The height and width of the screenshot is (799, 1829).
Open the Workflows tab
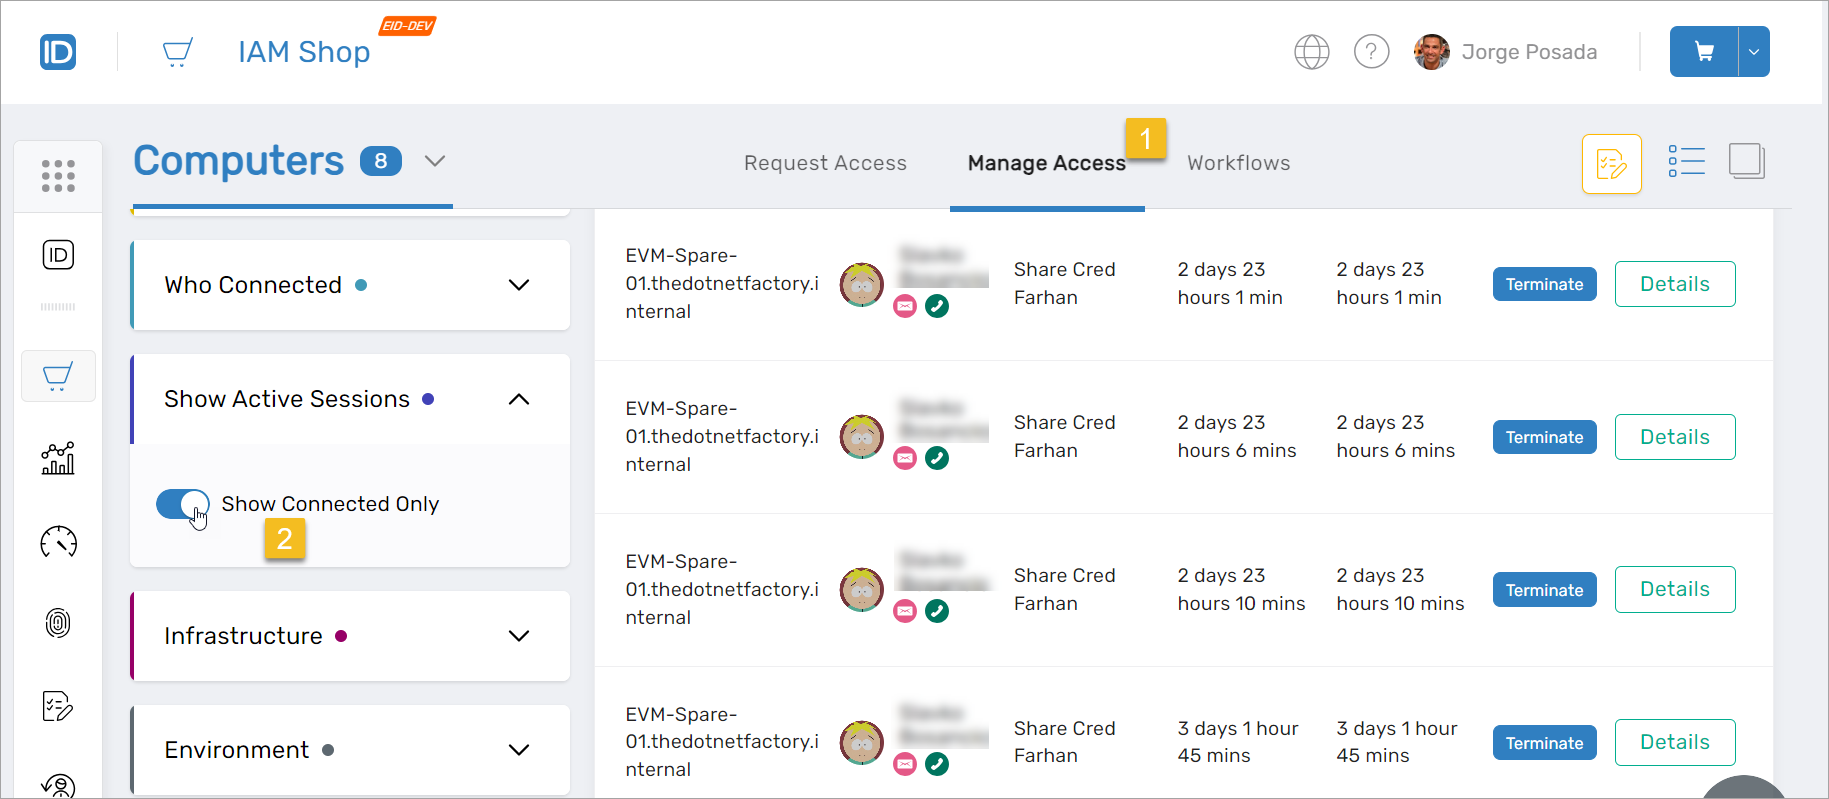pos(1238,163)
